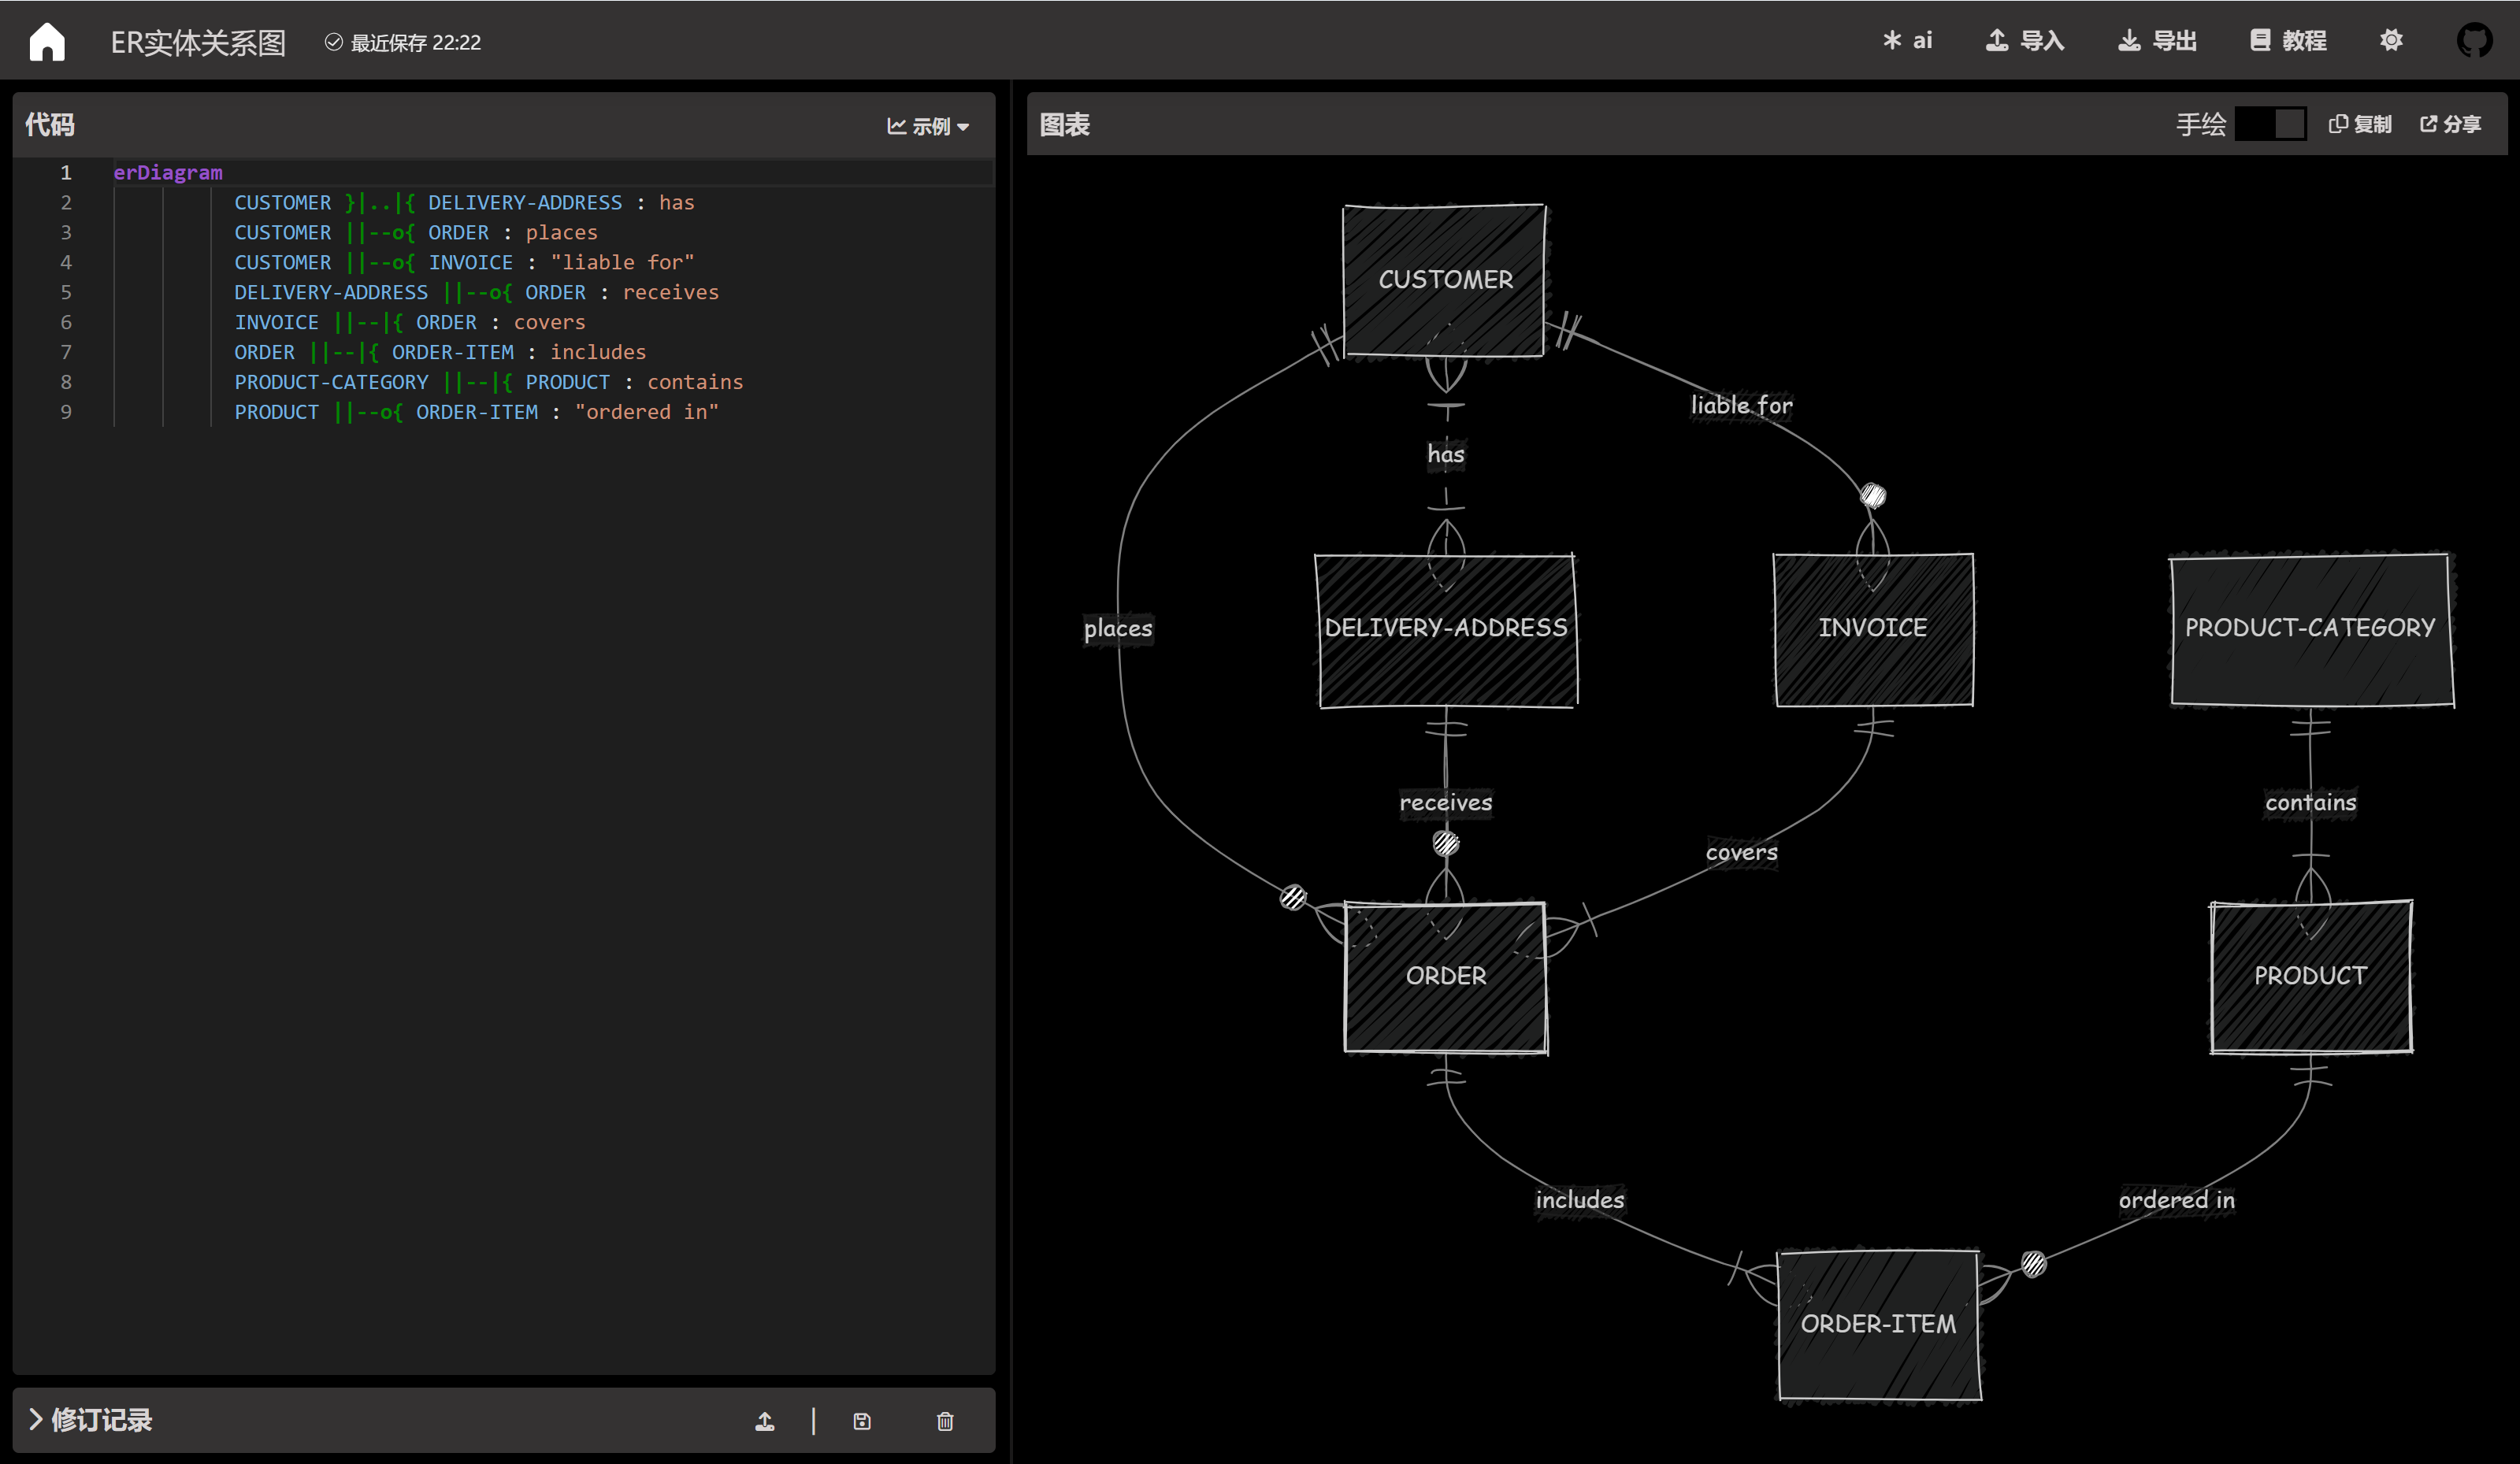The width and height of the screenshot is (2520, 1464).
Task: Select the CUSTOMER entity box in the diagram
Action: click(x=1445, y=280)
